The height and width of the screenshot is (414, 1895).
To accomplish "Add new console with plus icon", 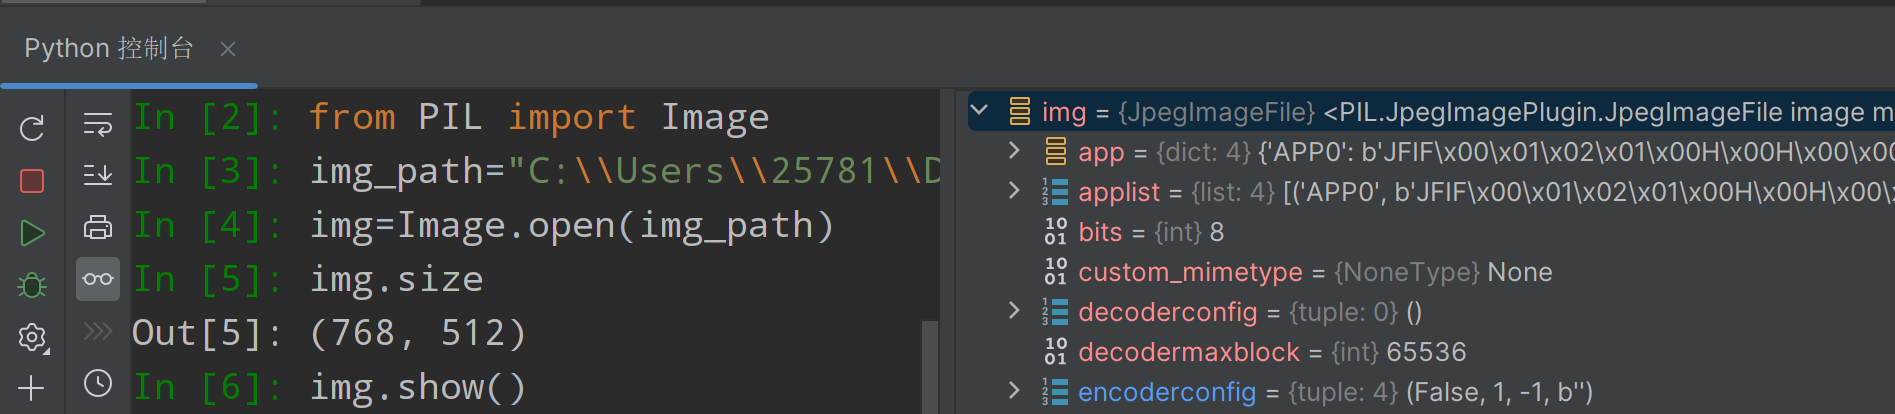I will (32, 388).
